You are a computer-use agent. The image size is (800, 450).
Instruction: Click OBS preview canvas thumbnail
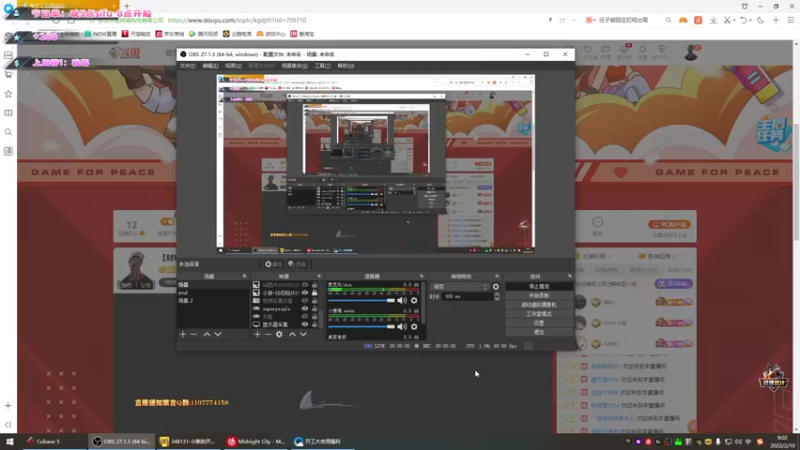click(x=376, y=164)
